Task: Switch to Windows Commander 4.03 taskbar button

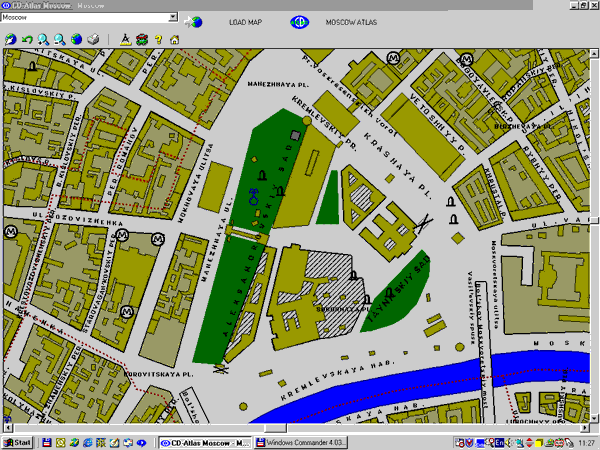Action: click(x=301, y=443)
